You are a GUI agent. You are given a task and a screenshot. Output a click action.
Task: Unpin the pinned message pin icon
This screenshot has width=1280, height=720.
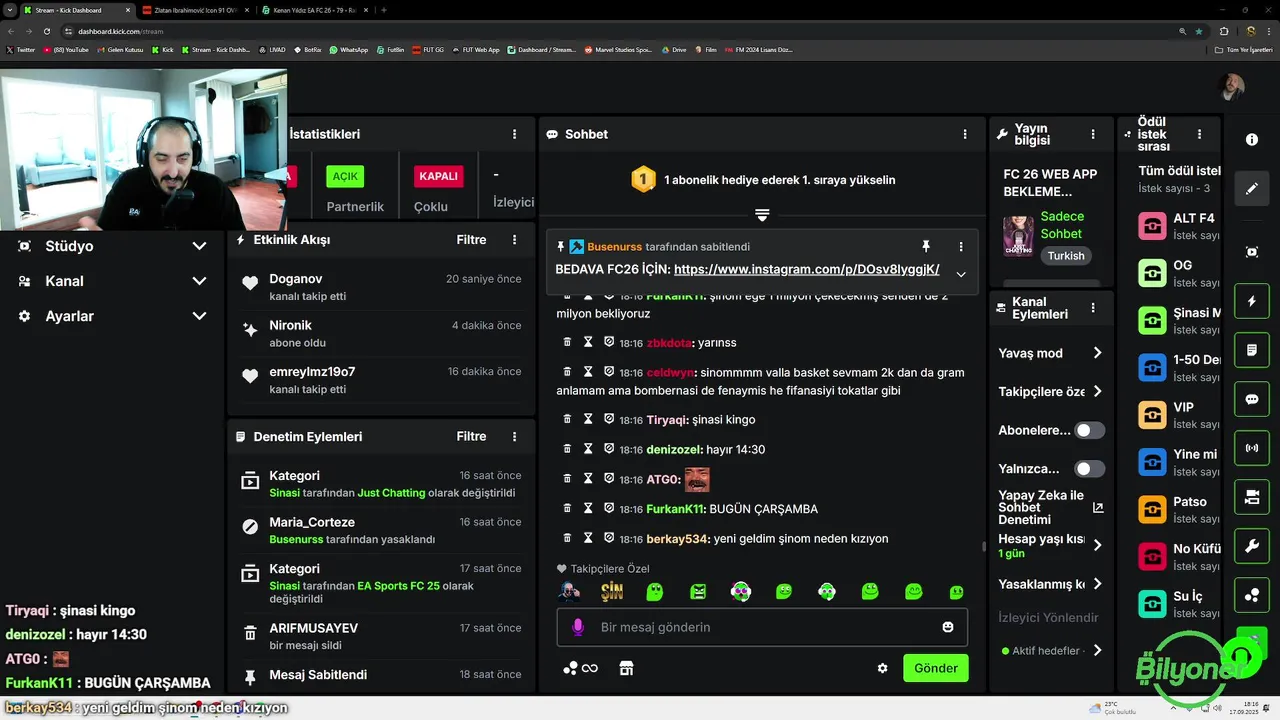click(926, 246)
